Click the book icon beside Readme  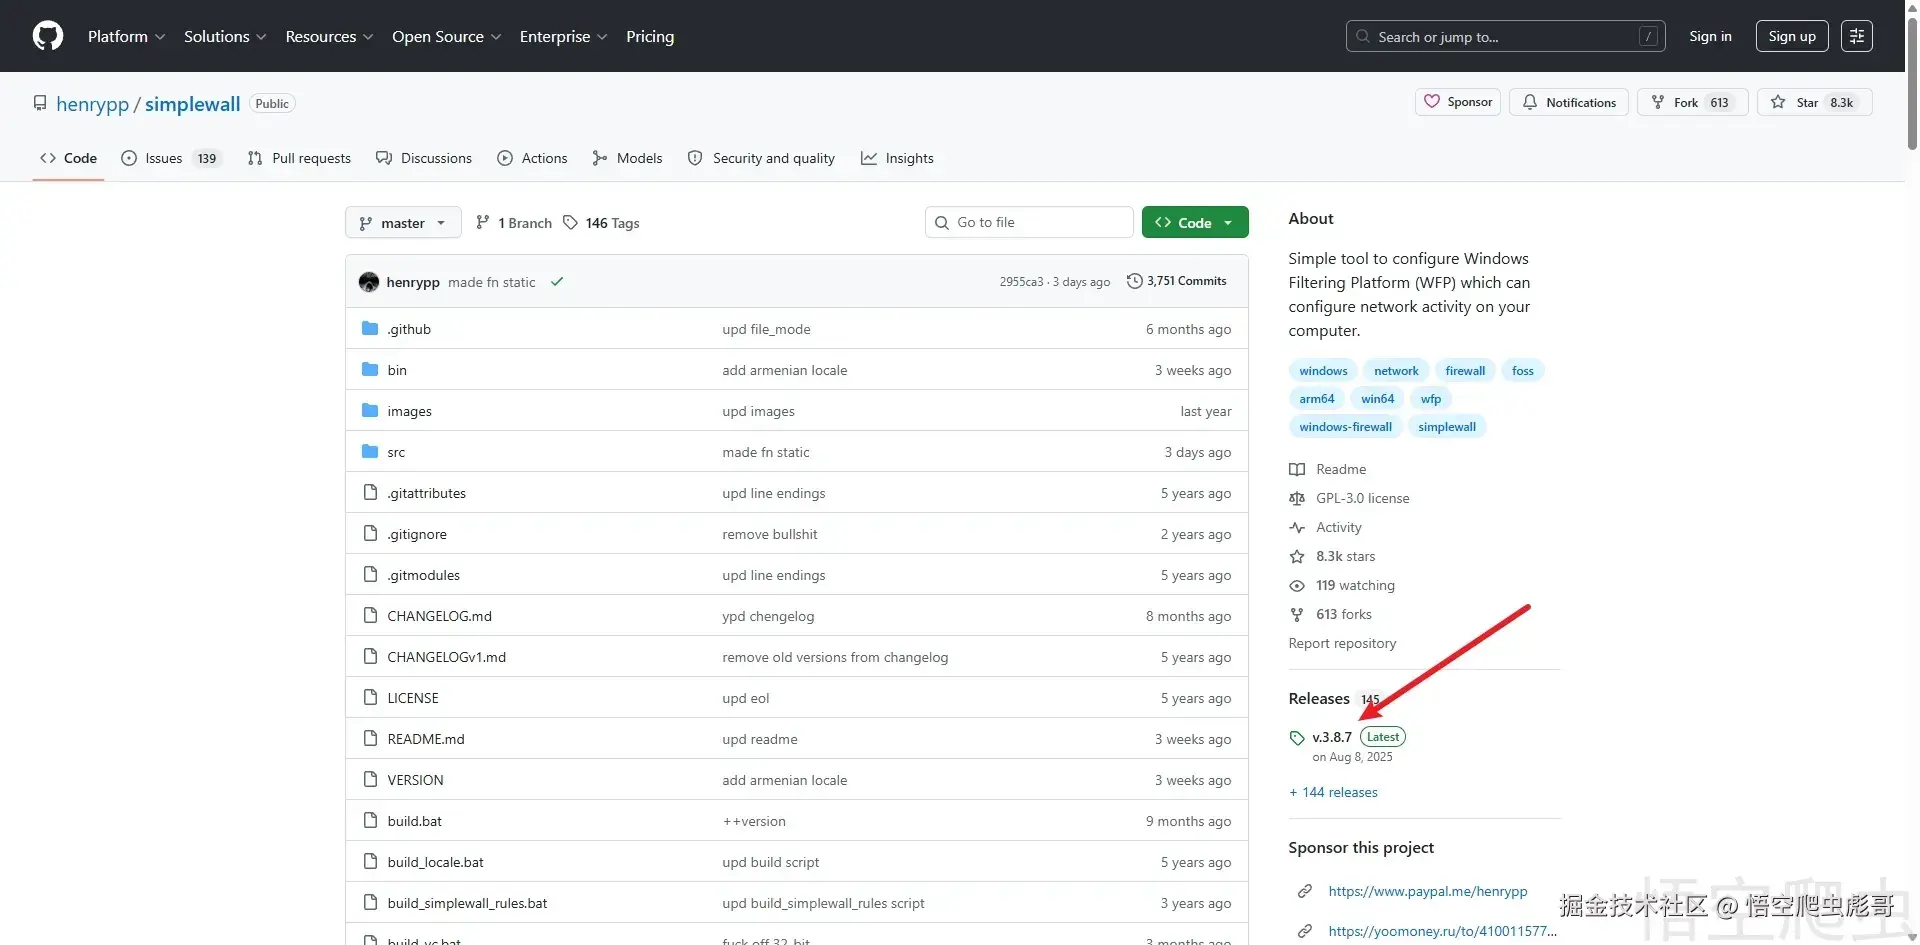tap(1297, 469)
